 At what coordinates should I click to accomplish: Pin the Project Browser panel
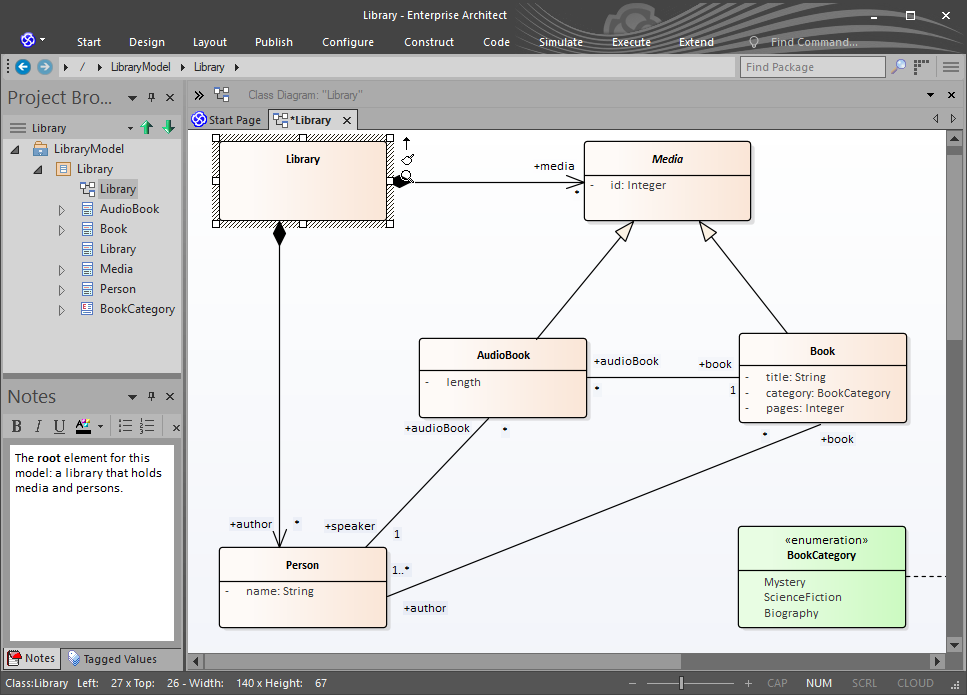click(x=151, y=97)
